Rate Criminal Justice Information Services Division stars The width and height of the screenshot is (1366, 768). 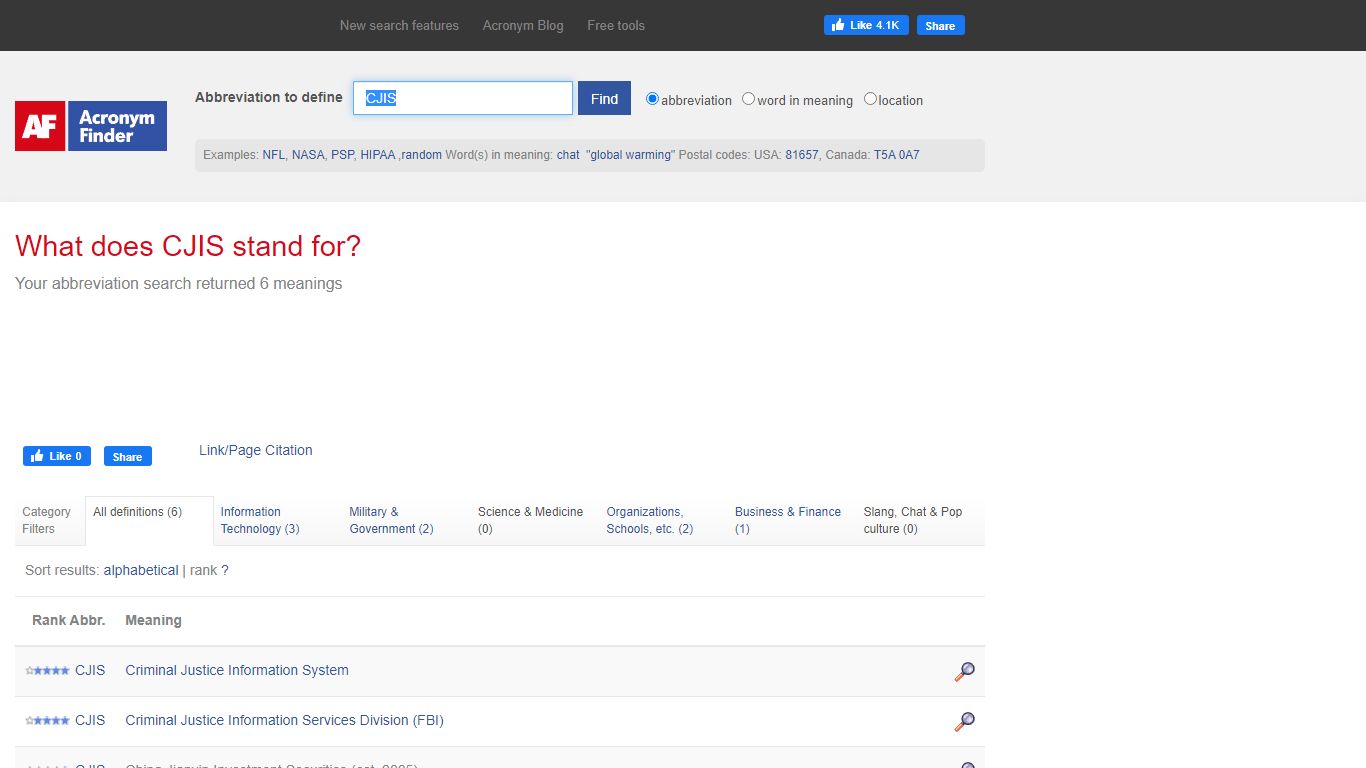click(47, 721)
